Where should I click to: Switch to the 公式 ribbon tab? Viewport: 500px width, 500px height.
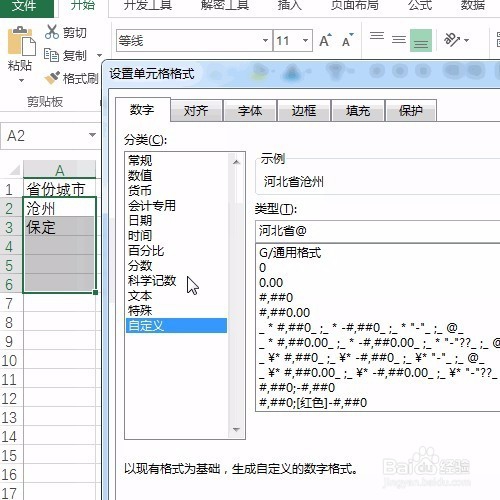[x=420, y=6]
